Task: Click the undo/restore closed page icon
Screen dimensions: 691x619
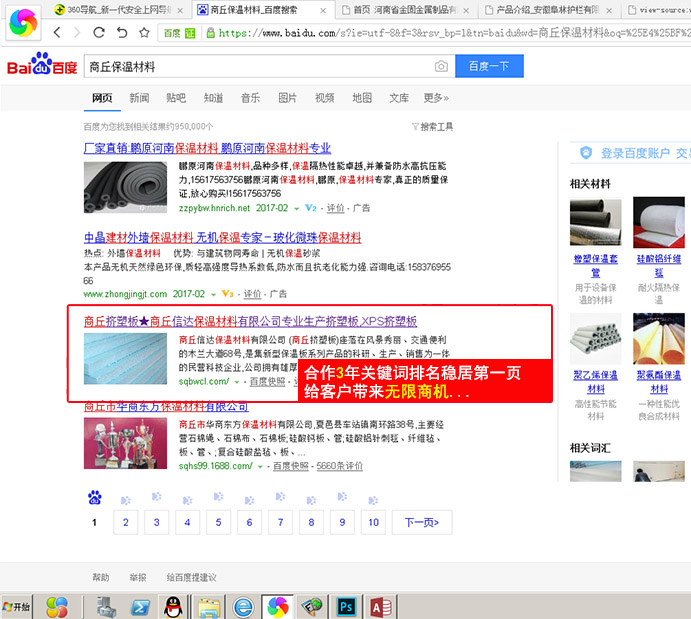Action: pyautogui.click(x=122, y=32)
